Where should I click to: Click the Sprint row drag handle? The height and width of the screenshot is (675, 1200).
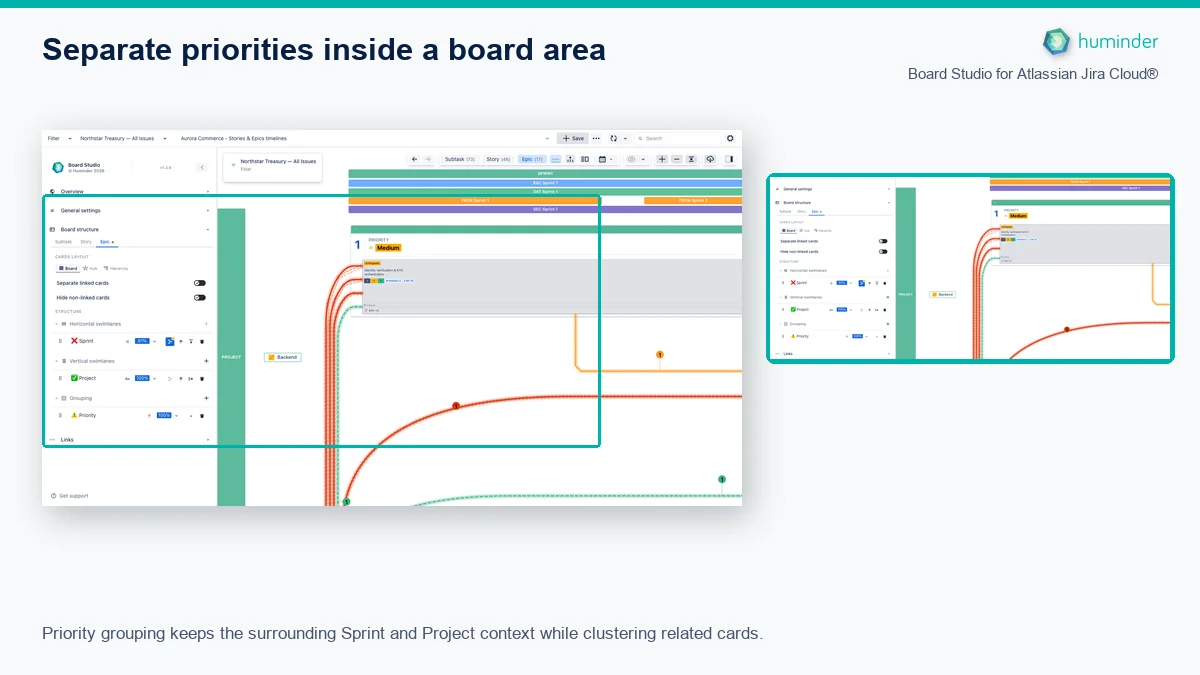[x=60, y=341]
